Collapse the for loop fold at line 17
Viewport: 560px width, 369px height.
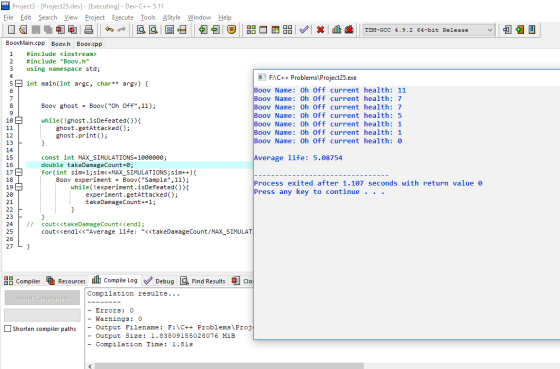click(x=19, y=172)
